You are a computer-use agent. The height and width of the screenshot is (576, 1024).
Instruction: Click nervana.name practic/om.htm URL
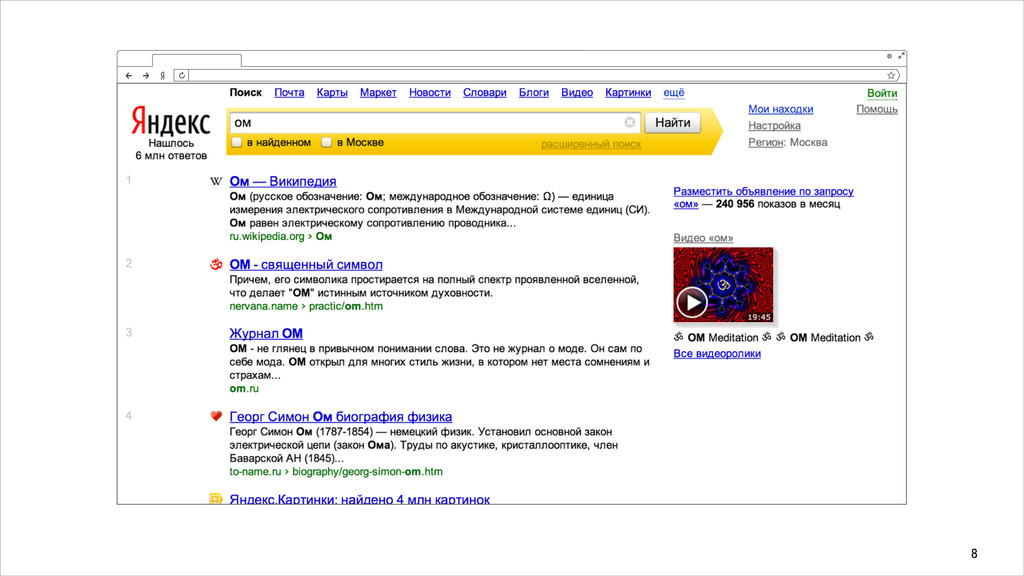click(306, 306)
